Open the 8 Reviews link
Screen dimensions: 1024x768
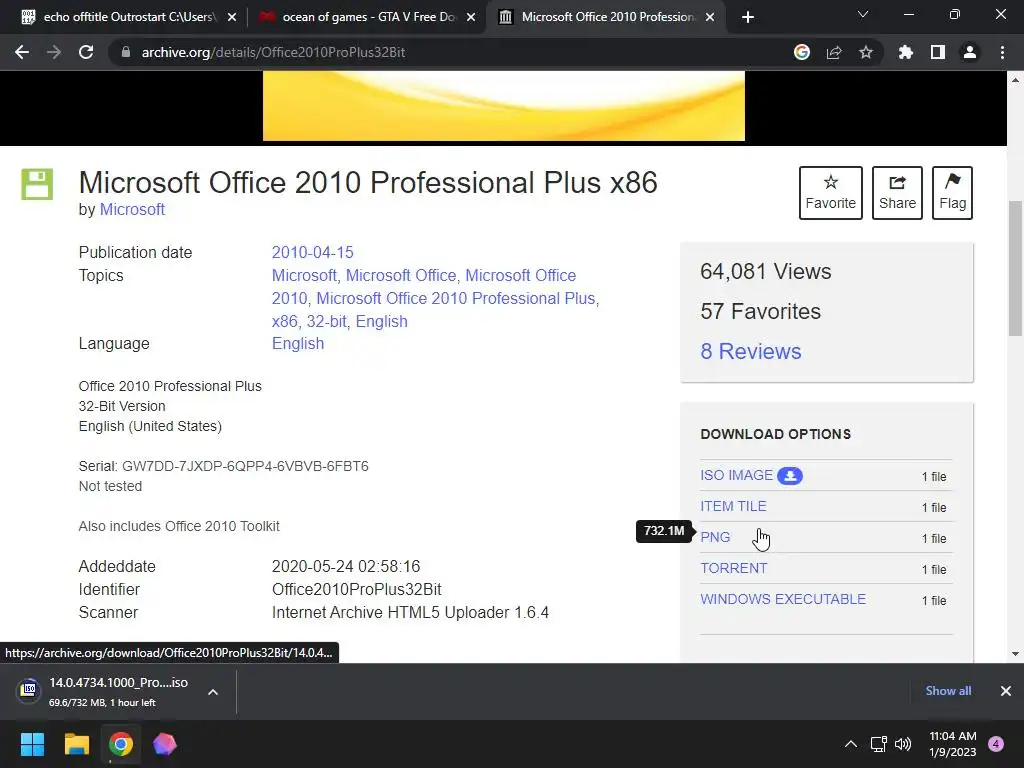click(750, 351)
